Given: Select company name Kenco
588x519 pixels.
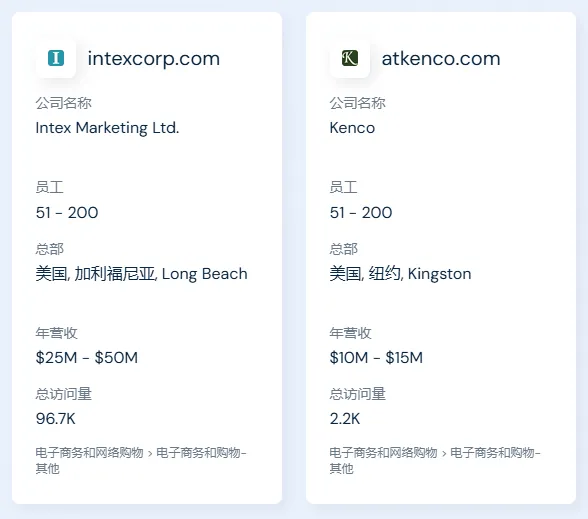Looking at the screenshot, I should point(352,128).
